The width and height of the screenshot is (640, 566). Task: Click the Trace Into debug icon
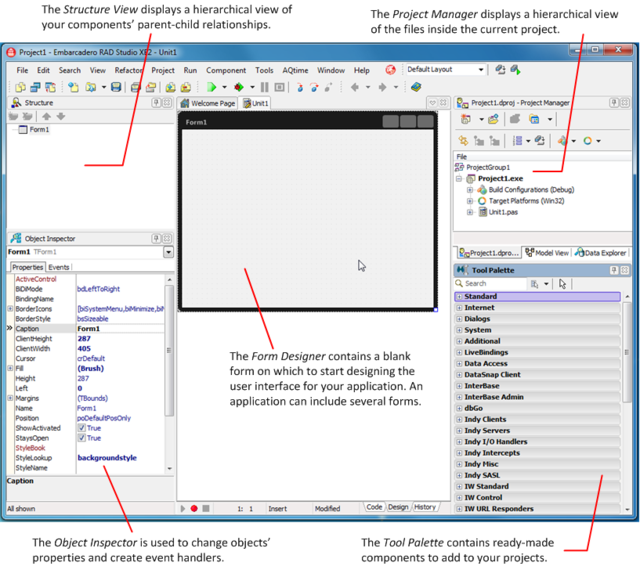(x=300, y=87)
